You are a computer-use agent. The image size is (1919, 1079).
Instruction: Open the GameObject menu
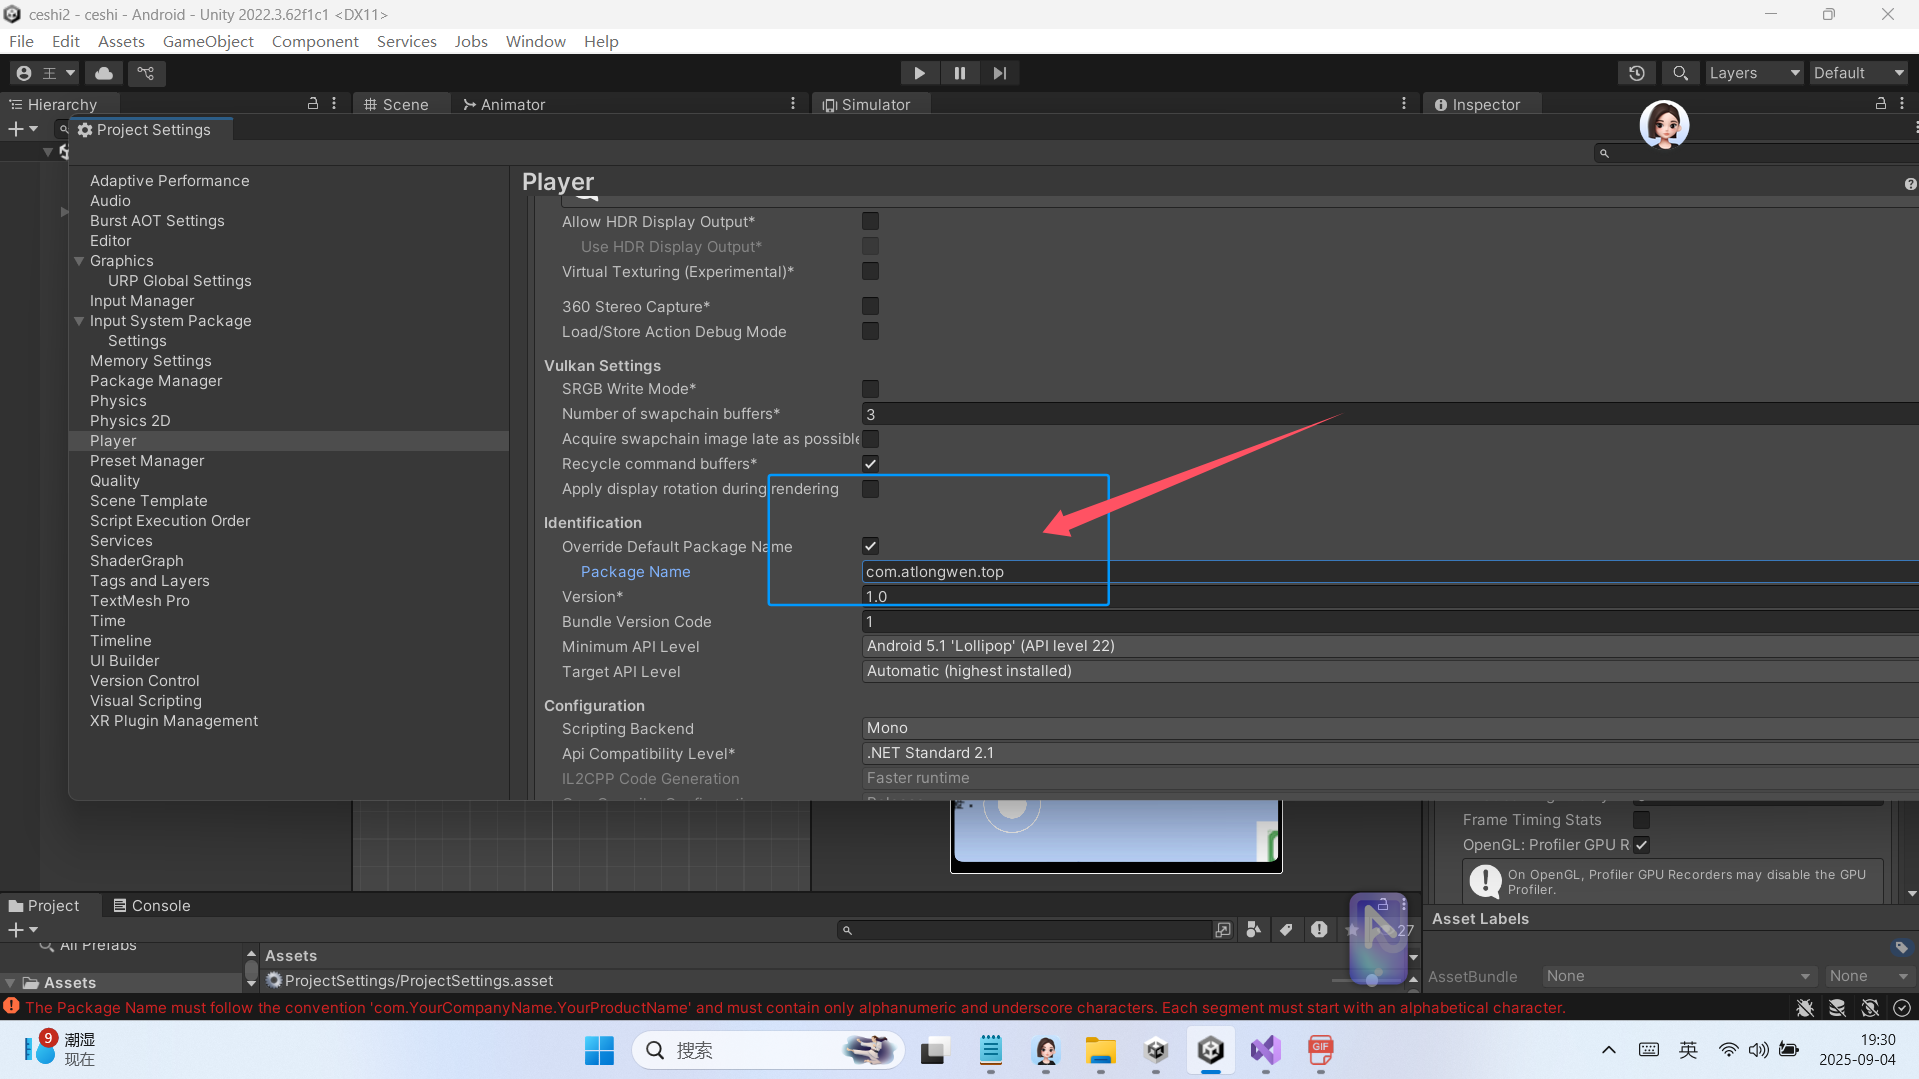[208, 41]
